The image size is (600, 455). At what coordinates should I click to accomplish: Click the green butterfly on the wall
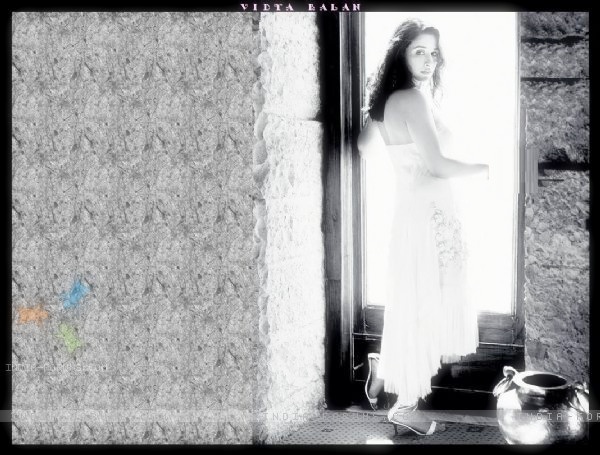(x=69, y=337)
